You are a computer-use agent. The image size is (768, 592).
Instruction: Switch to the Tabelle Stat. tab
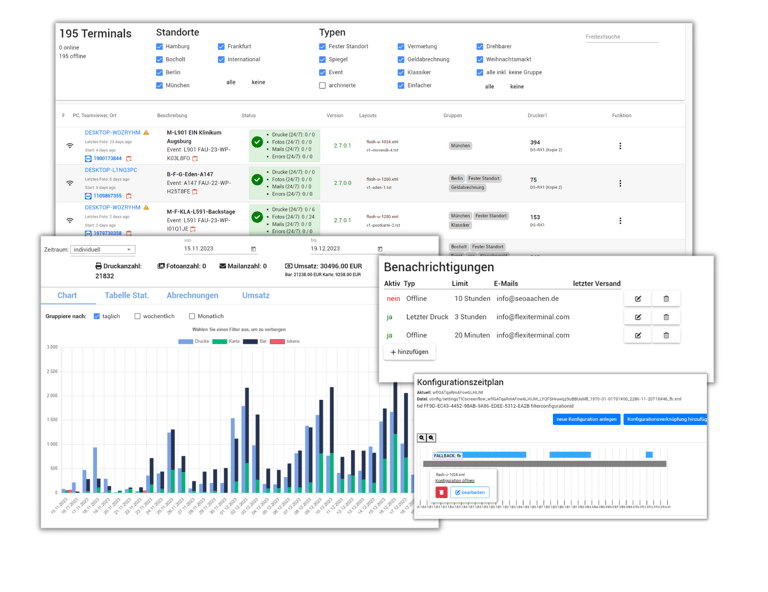click(x=126, y=295)
